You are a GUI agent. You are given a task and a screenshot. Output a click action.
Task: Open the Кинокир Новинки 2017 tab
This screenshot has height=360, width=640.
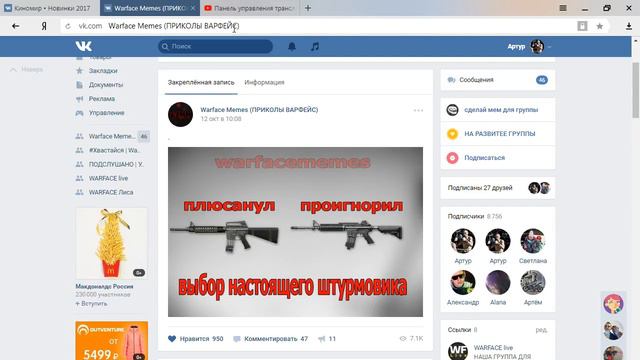coord(50,8)
